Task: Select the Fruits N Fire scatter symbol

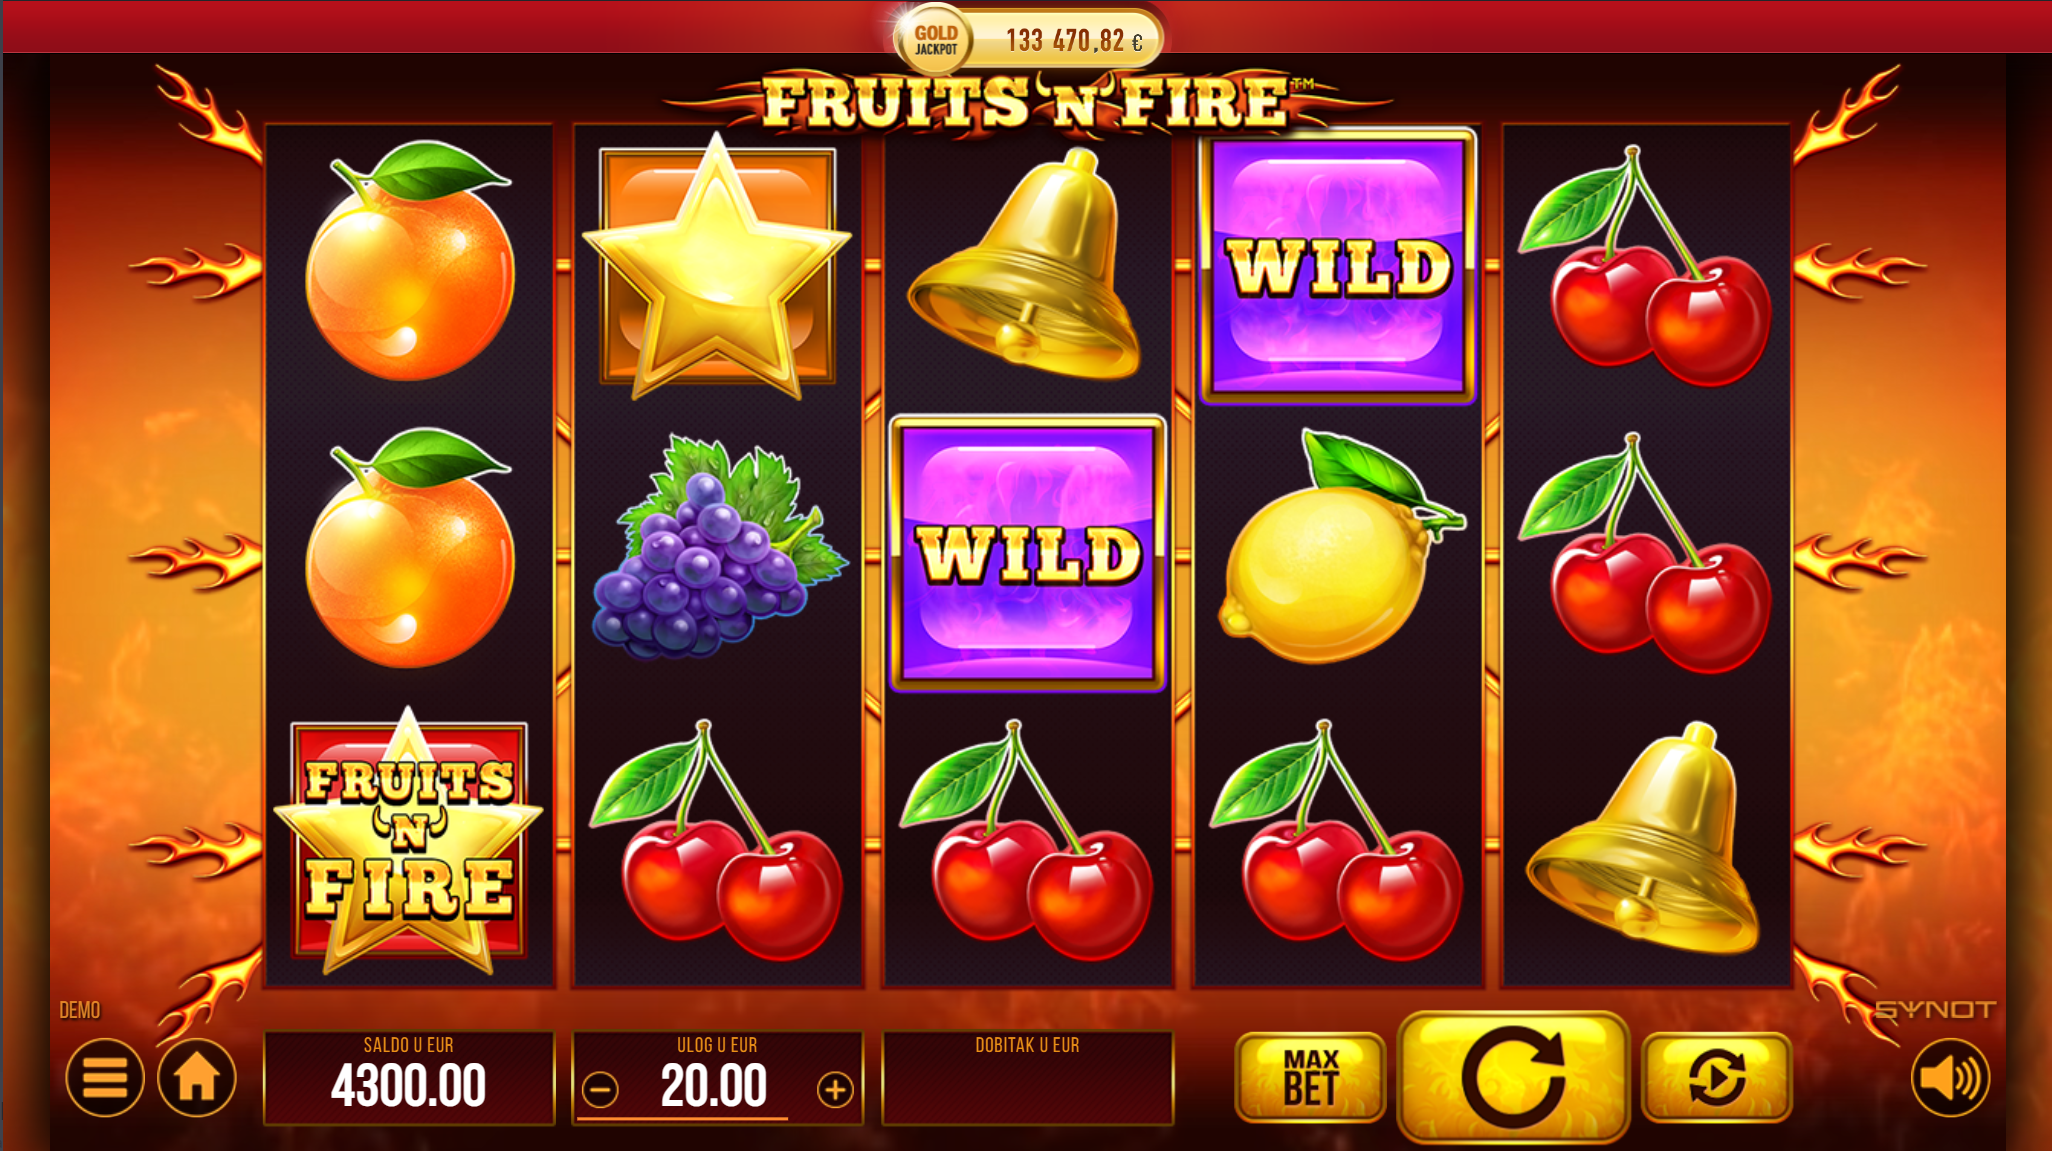Action: point(409,840)
